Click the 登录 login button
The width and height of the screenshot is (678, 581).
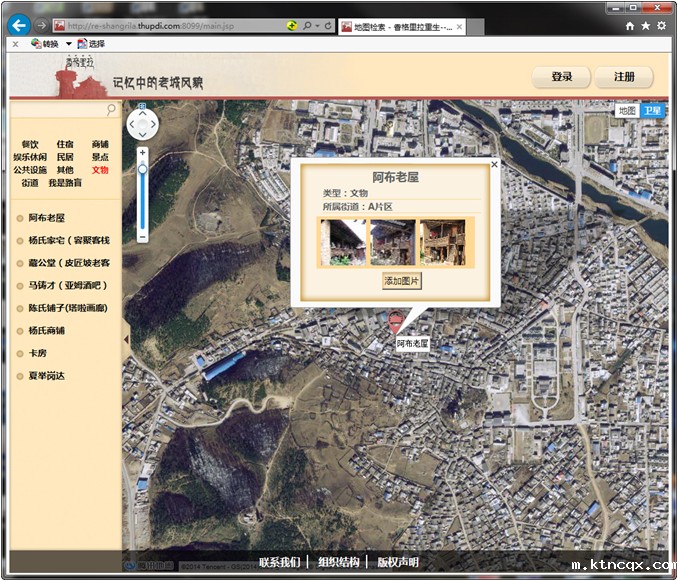pyautogui.click(x=562, y=77)
